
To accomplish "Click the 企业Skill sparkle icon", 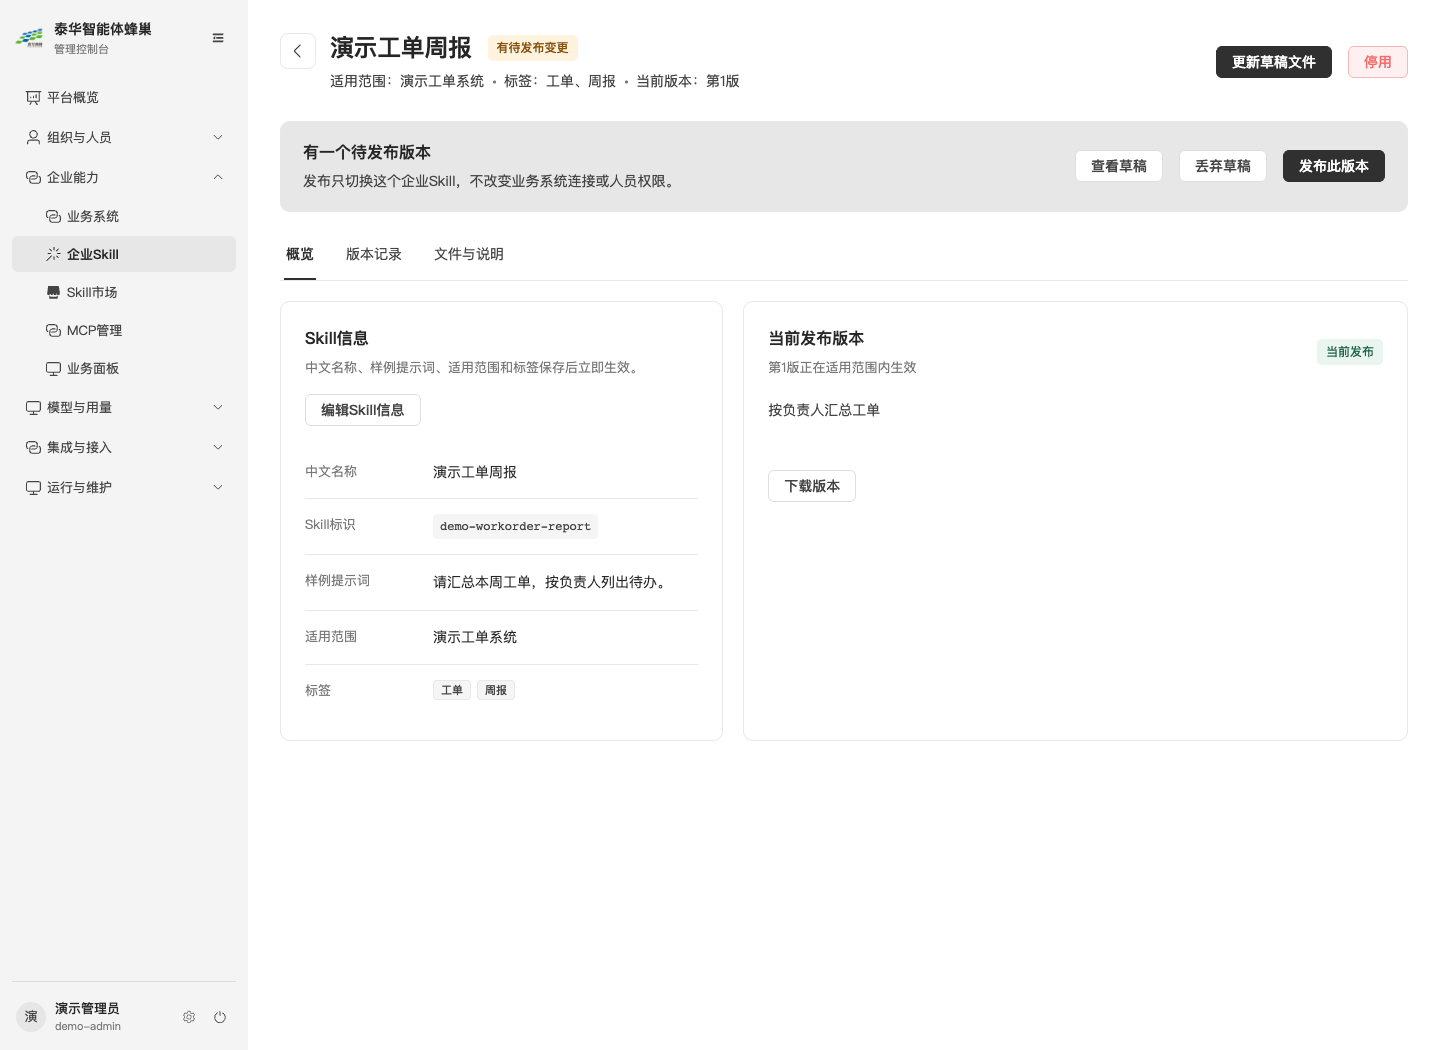I will click(53, 254).
